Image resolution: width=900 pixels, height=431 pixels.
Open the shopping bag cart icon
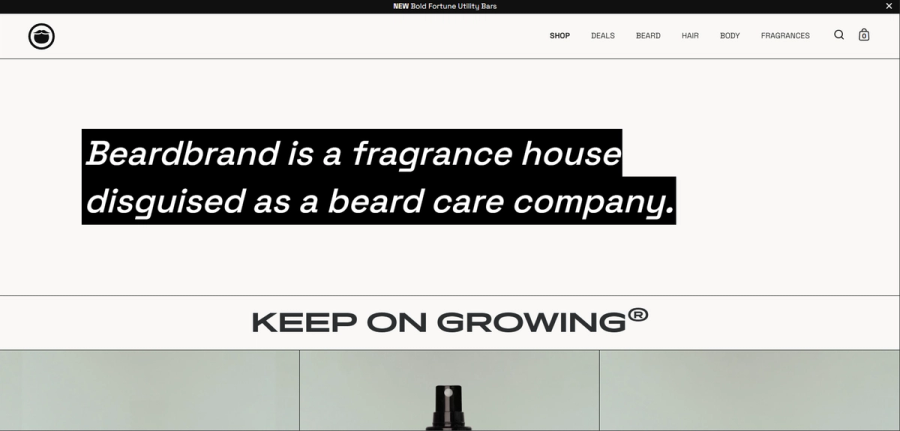click(864, 35)
